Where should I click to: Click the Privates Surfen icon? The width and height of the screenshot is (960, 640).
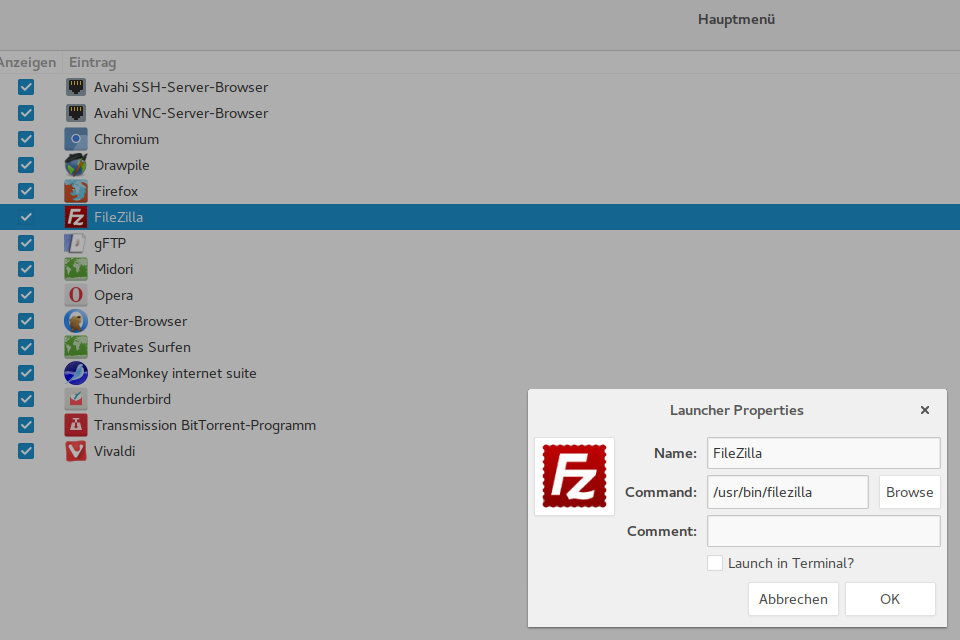[76, 347]
